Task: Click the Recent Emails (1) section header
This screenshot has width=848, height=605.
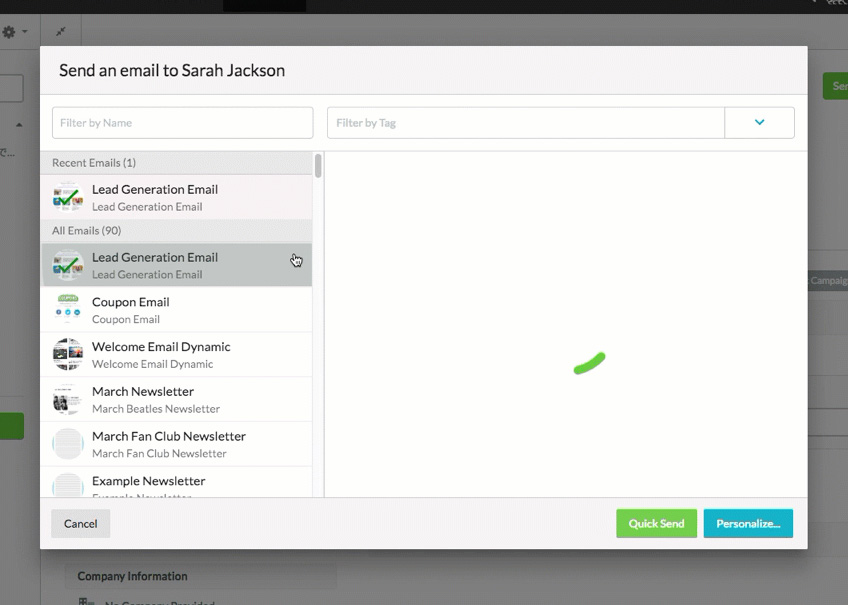Action: tap(176, 163)
